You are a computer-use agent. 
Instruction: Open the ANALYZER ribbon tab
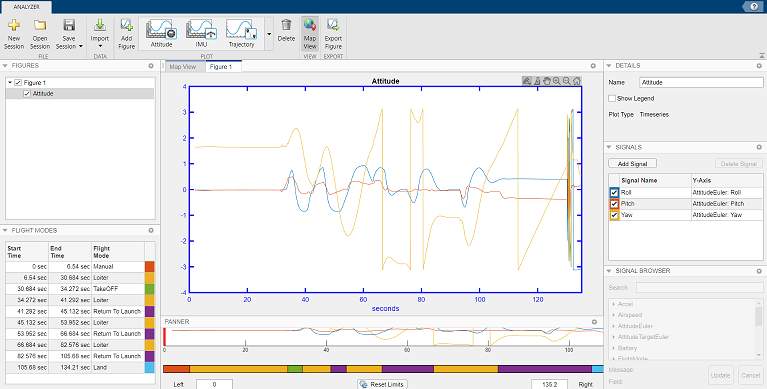pos(26,7)
